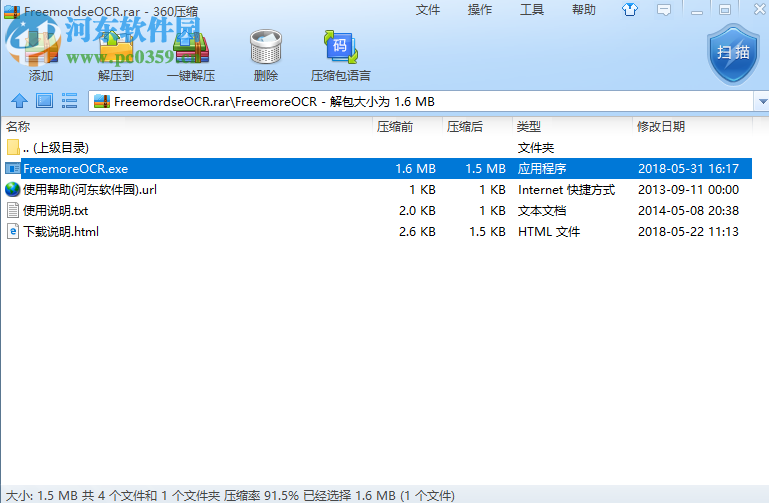Viewport: 769px width, 503px height.
Task: Click the FreemoreOCR.exe file icon
Action: 13,169
